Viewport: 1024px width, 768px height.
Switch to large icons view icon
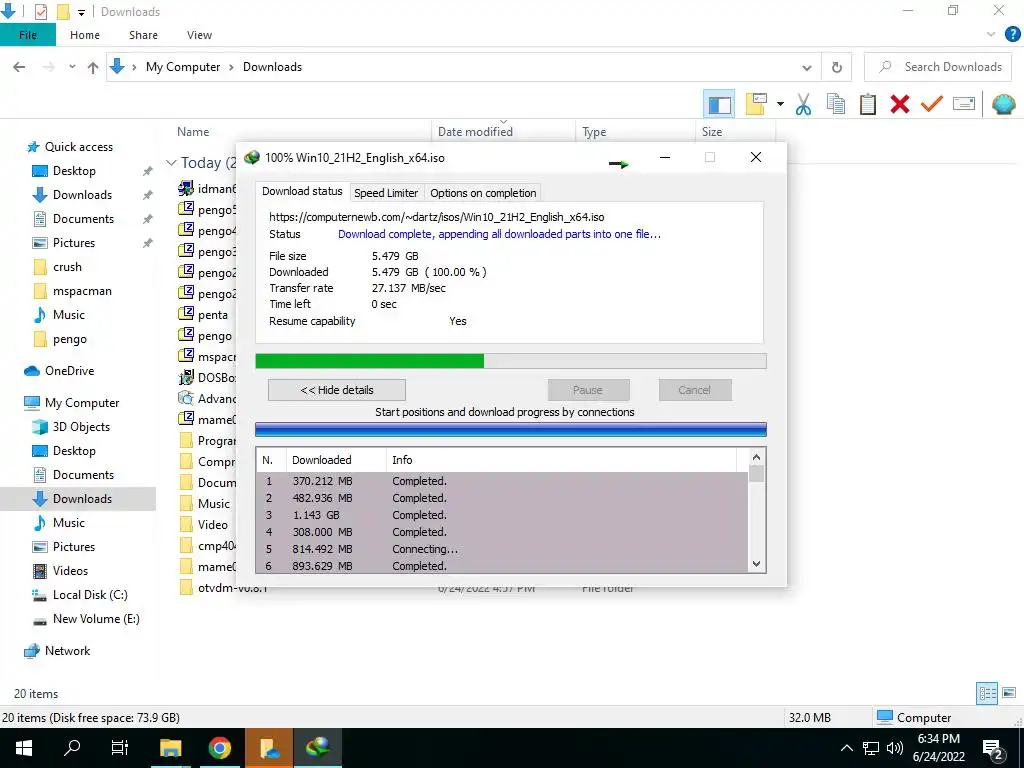coord(1009,694)
